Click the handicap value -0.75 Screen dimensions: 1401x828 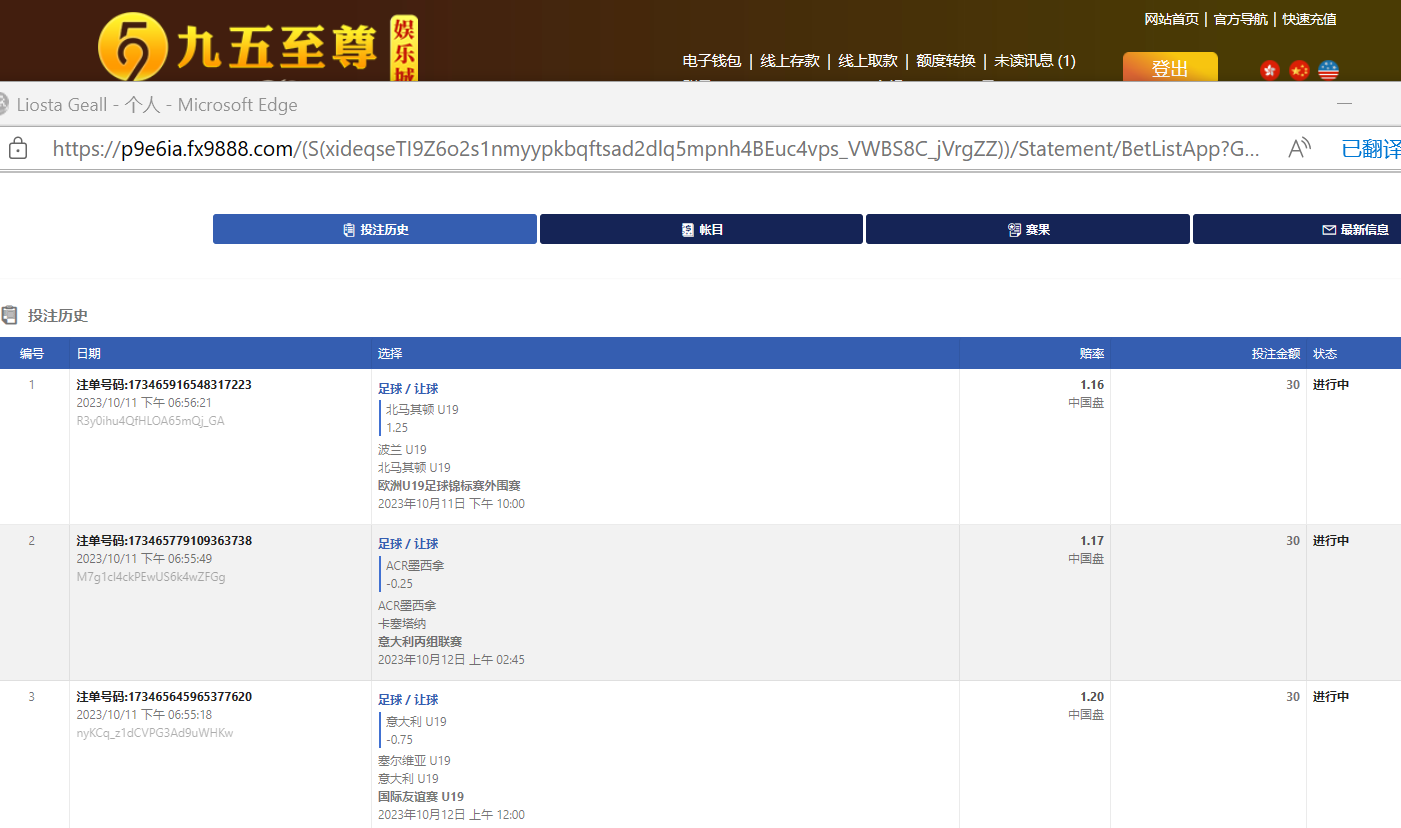coord(400,740)
